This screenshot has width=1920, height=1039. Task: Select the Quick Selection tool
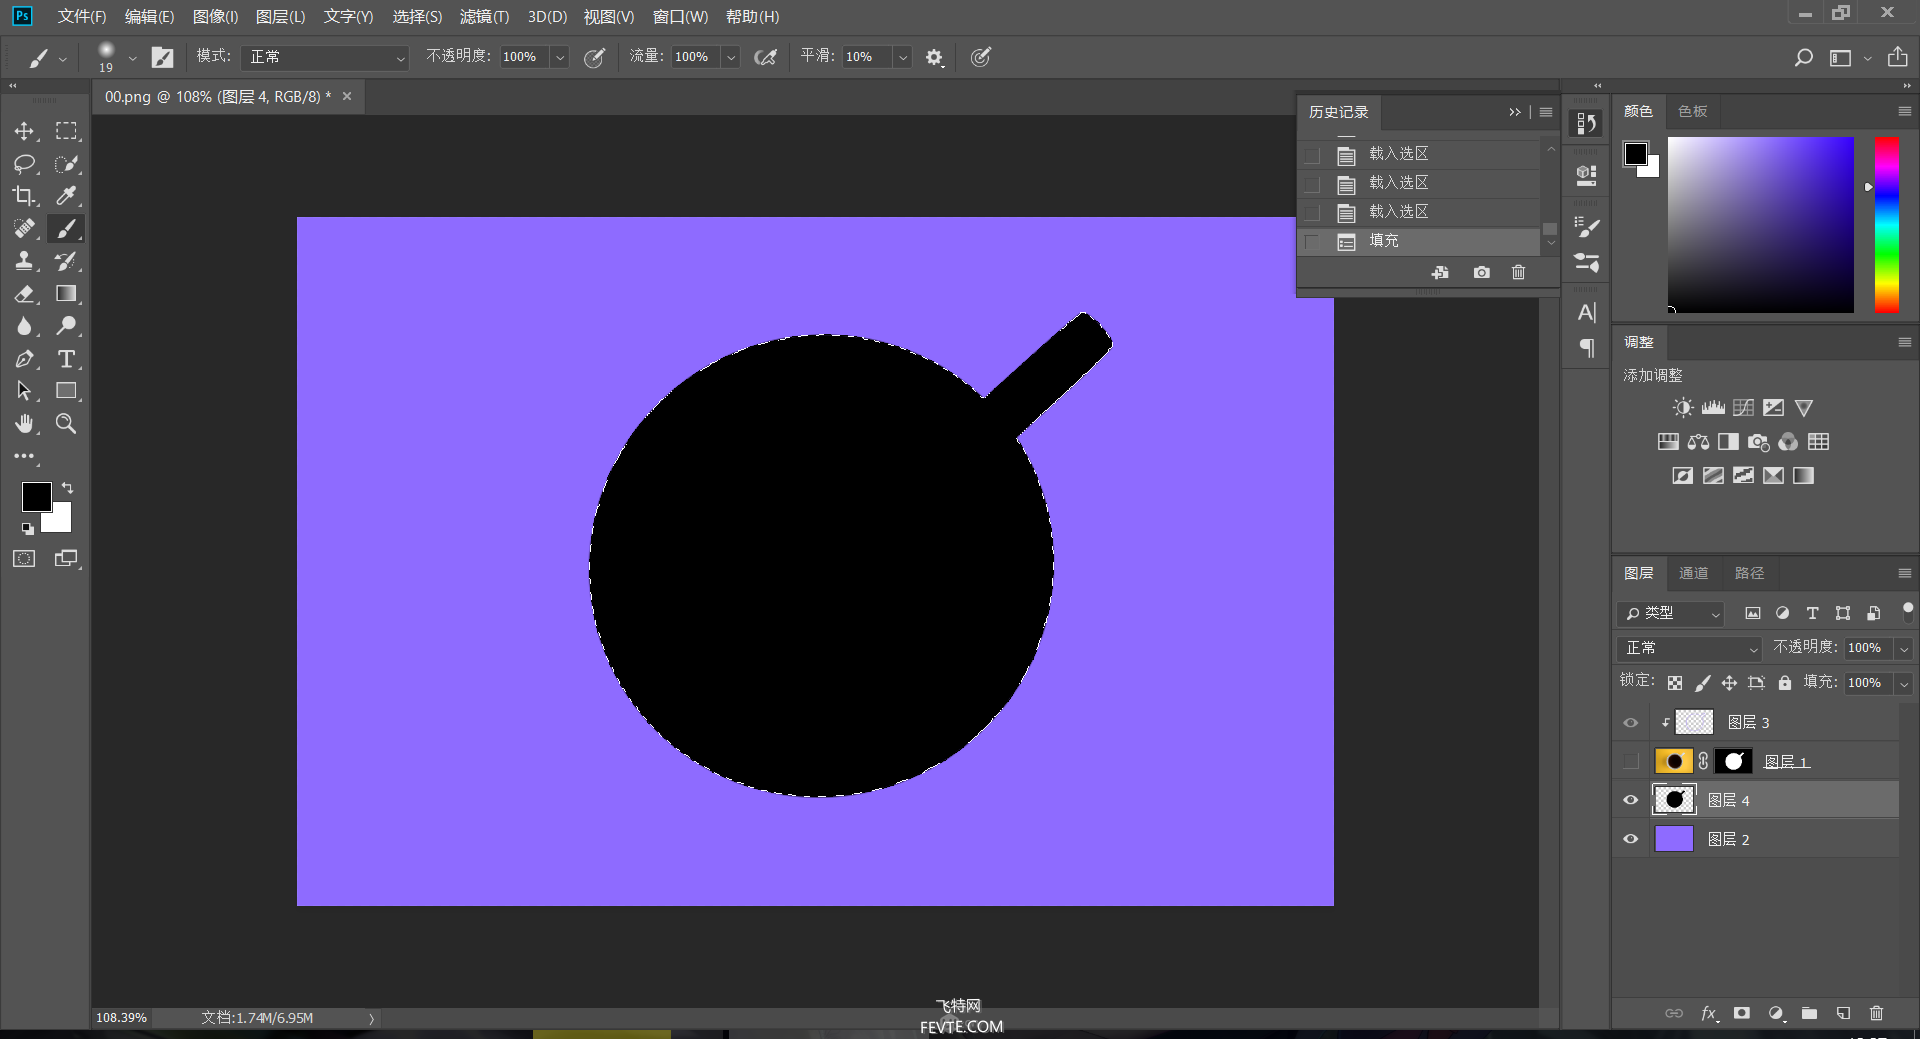pos(66,163)
